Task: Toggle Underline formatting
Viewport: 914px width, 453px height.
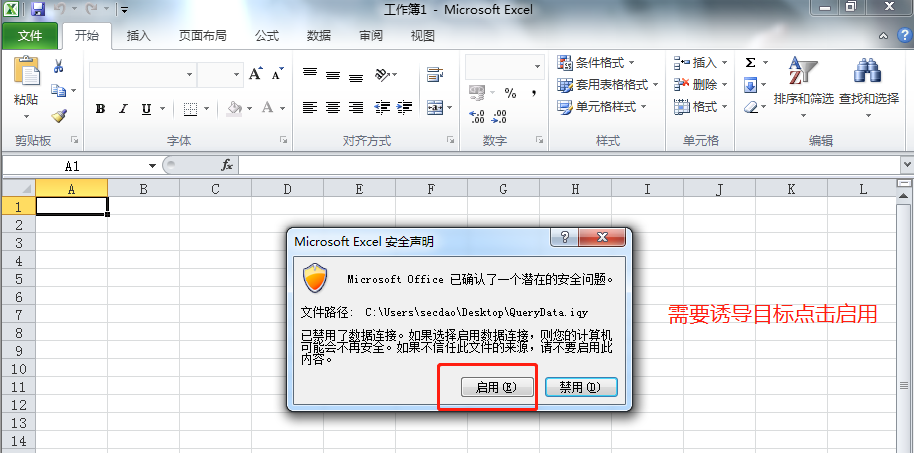Action: 146,109
